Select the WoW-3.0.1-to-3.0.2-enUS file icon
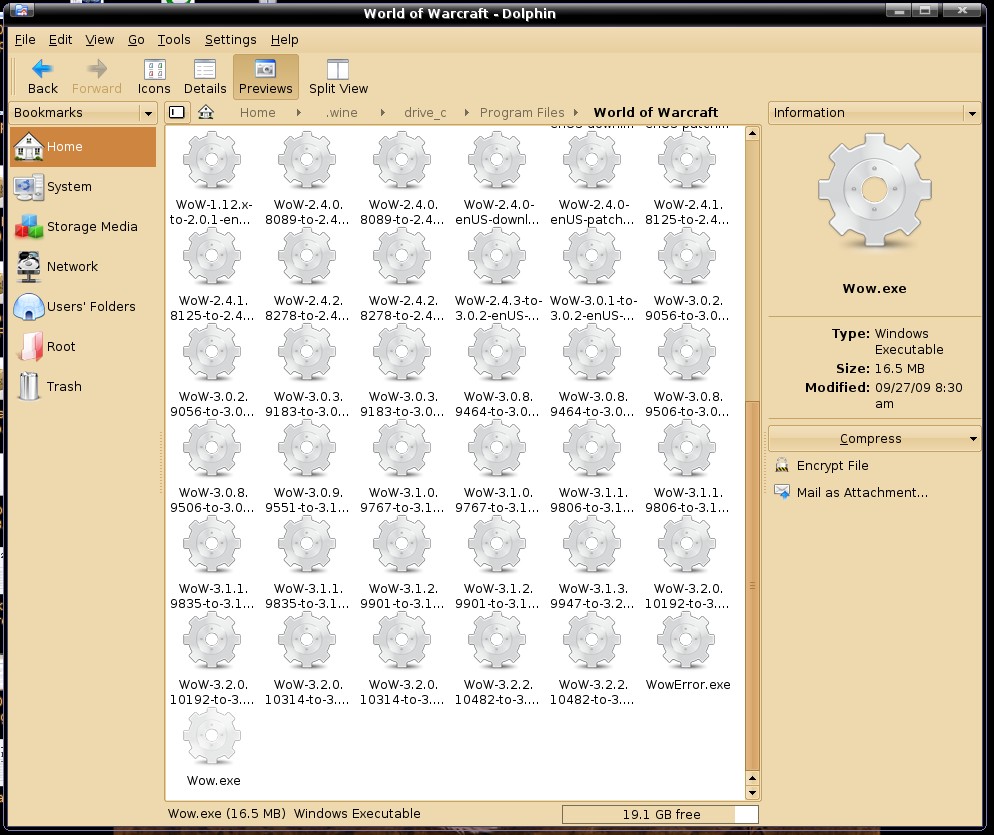994x835 pixels. [592, 256]
